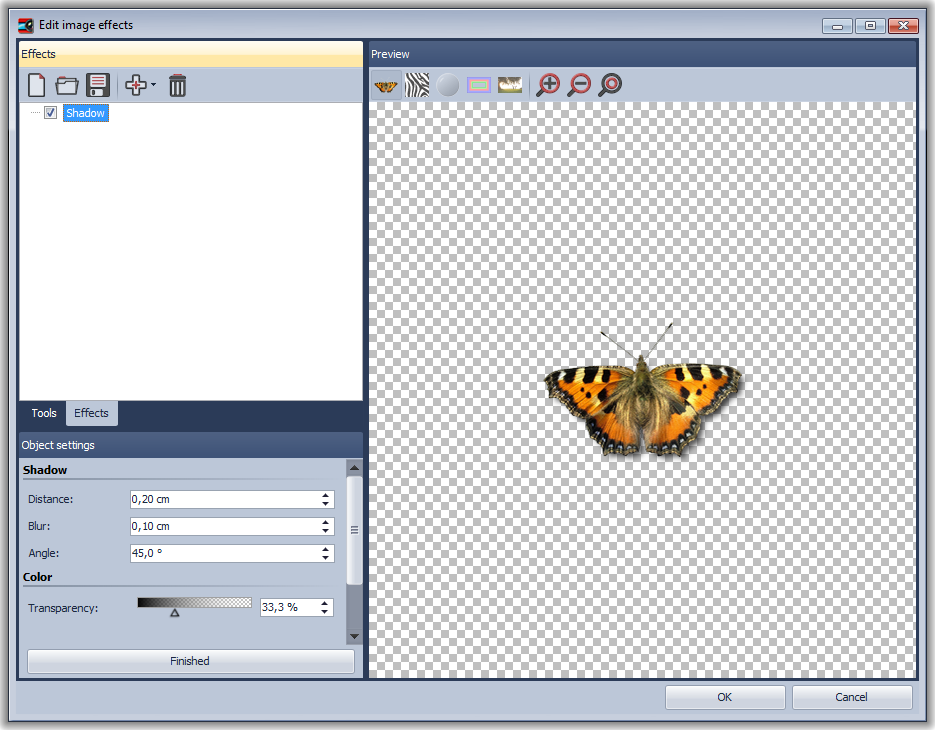Viewport: 935px width, 730px height.
Task: Create a new effects file
Action: coord(36,85)
